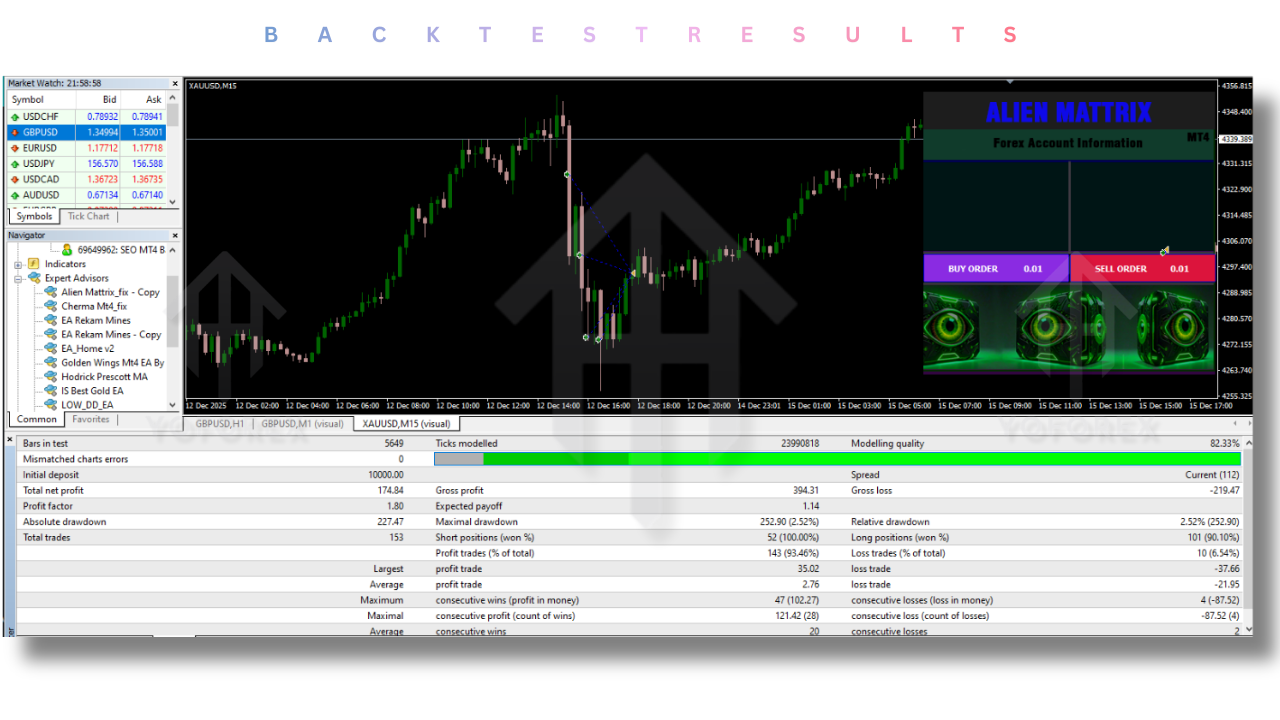Click the EURUSD down-arrow symbol icon
The image size is (1280, 720).
coord(15,148)
